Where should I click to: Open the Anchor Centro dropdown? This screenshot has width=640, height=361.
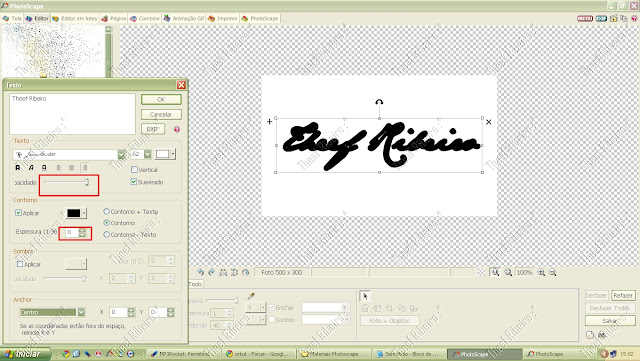(x=81, y=312)
